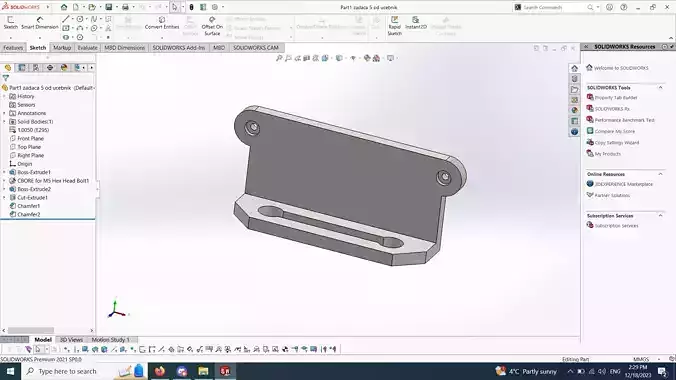This screenshot has height=380, width=676.
Task: Click DimXpertManager tab icon
Action: tap(50, 68)
